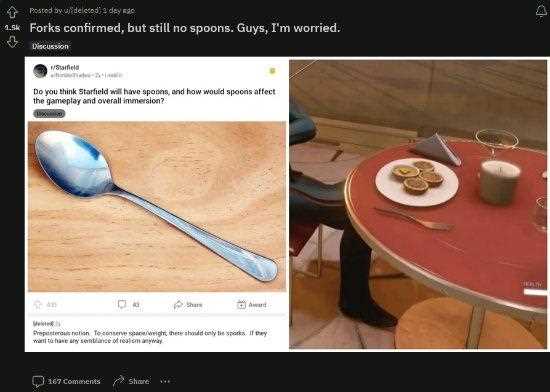The image size is (550, 392).
Task: Open the 167 Comments section
Action: (66, 381)
